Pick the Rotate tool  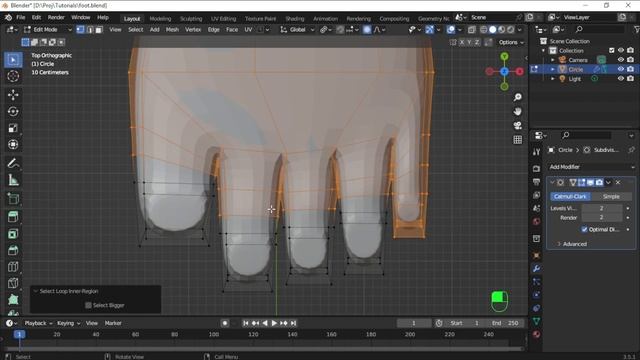(x=13, y=111)
